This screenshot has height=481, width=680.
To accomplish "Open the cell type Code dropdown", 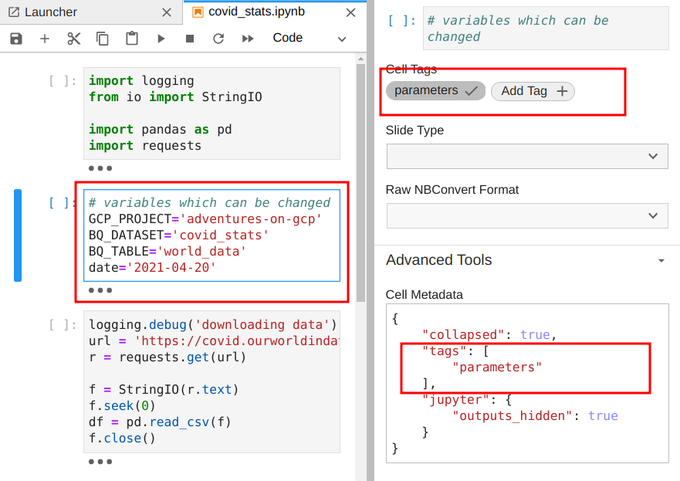I will pyautogui.click(x=310, y=38).
